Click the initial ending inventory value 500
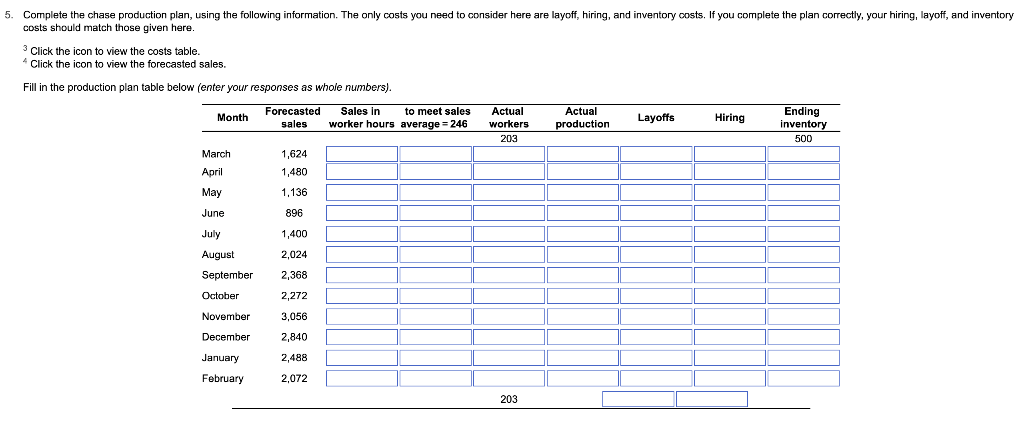 [803, 139]
